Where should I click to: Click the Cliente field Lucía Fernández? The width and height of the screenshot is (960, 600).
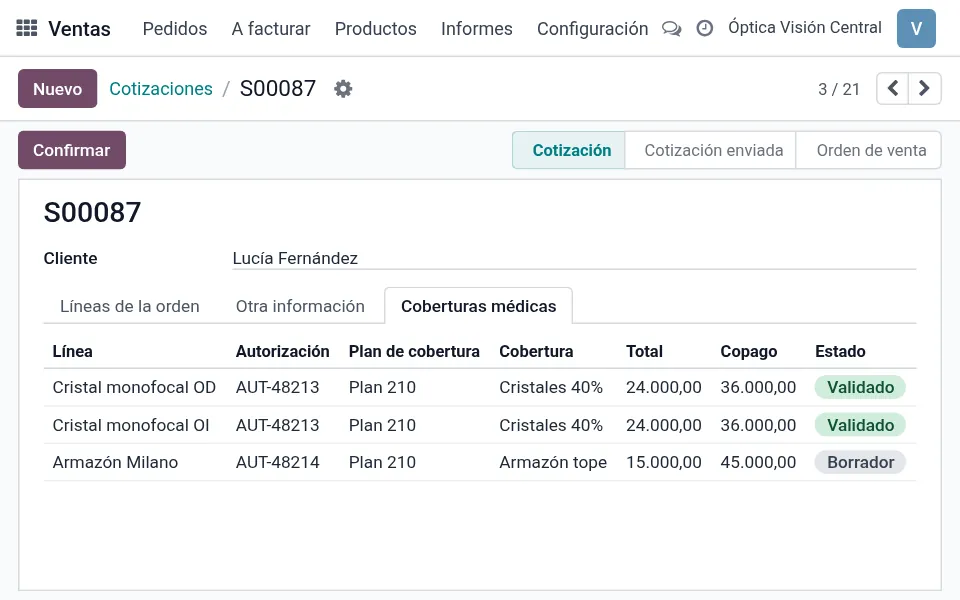tap(574, 258)
